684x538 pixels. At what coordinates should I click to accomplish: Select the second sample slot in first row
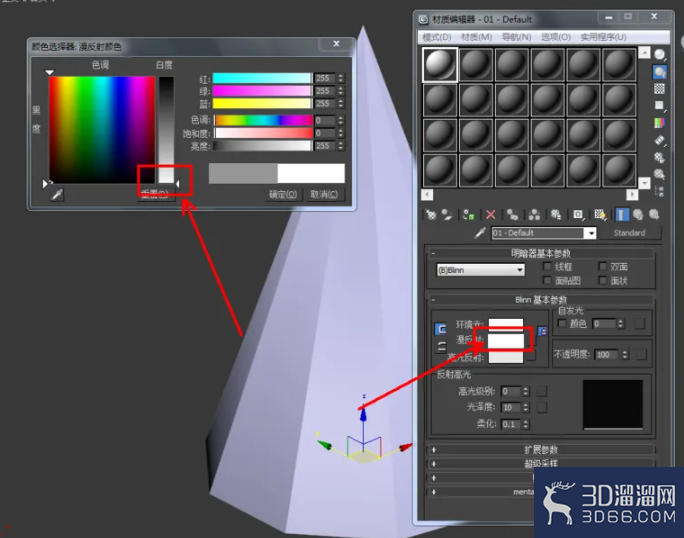click(x=476, y=65)
